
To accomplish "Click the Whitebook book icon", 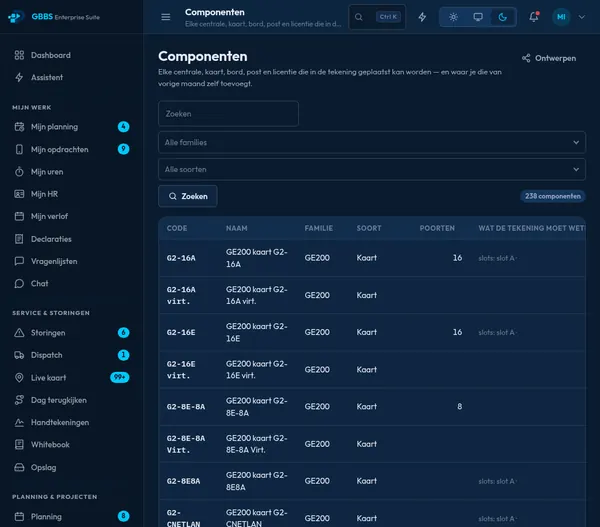I will [x=19, y=445].
